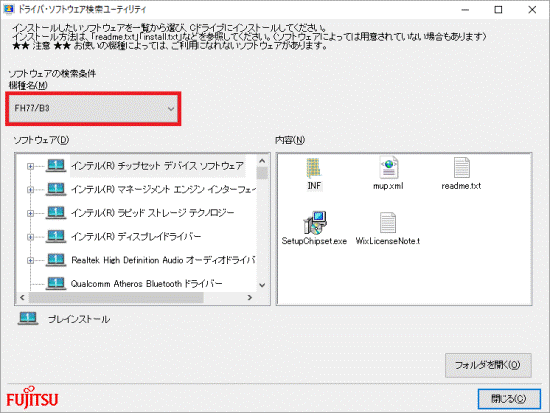Expand the インテル(R) ディスプレイドライバー node
Screen dimensions: 550x413
31,237
